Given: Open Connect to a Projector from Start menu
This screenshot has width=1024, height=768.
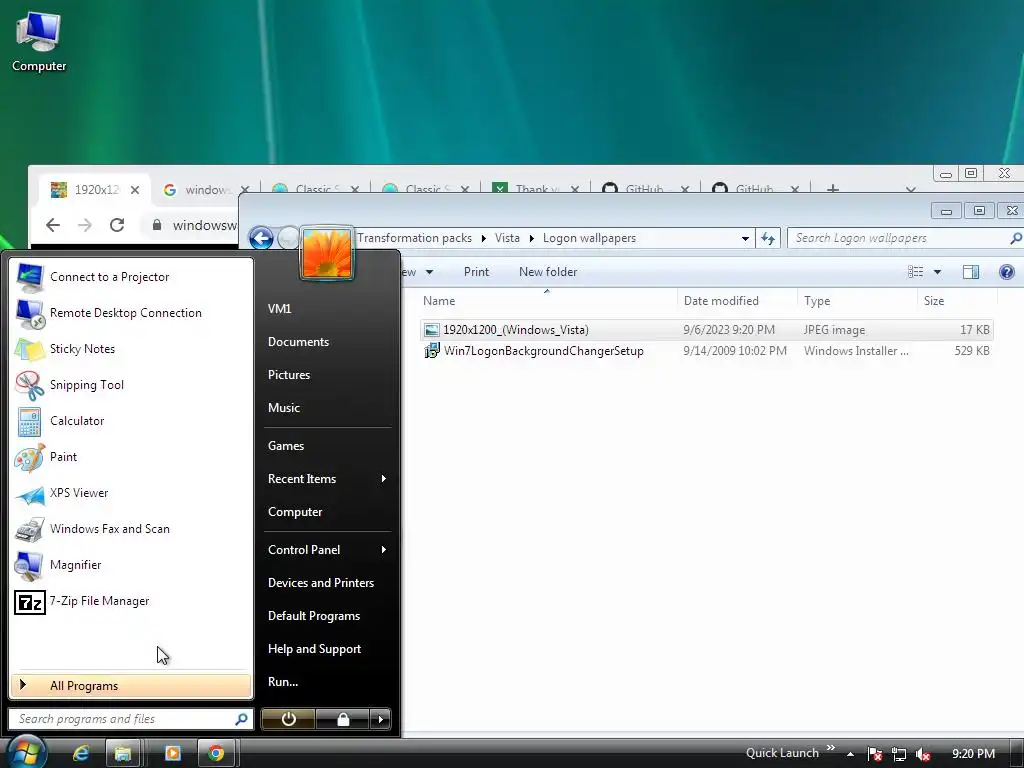Looking at the screenshot, I should pyautogui.click(x=131, y=277).
